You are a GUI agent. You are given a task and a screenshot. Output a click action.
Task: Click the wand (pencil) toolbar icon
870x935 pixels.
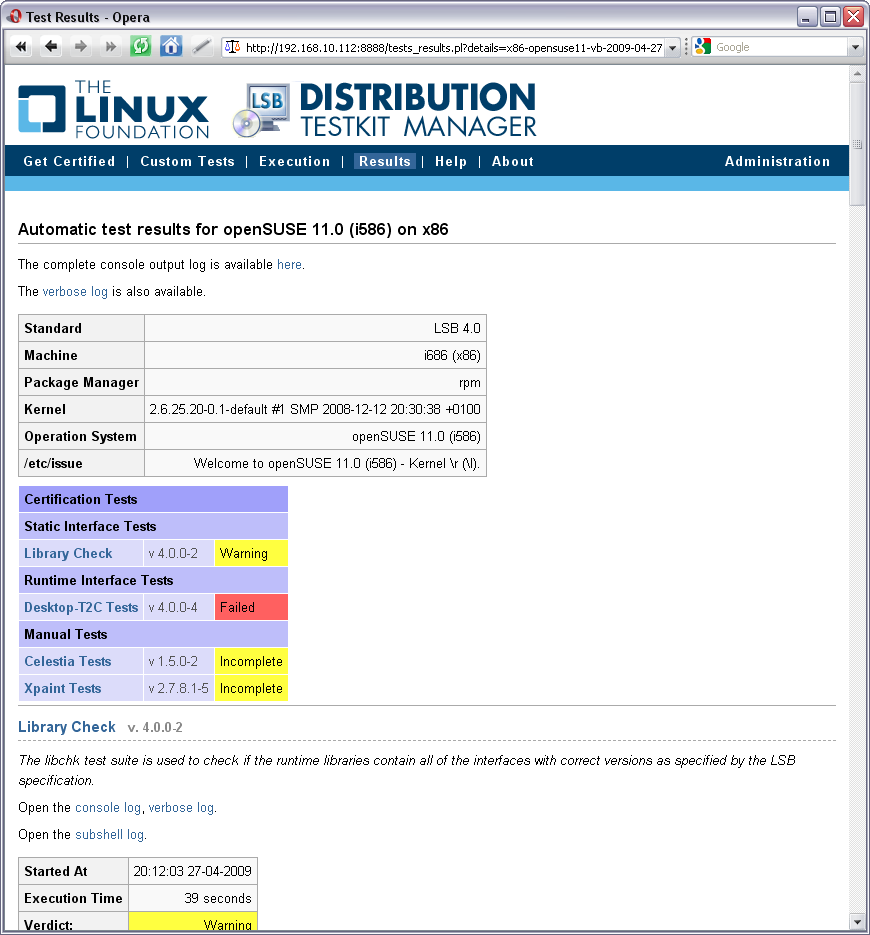(x=201, y=47)
